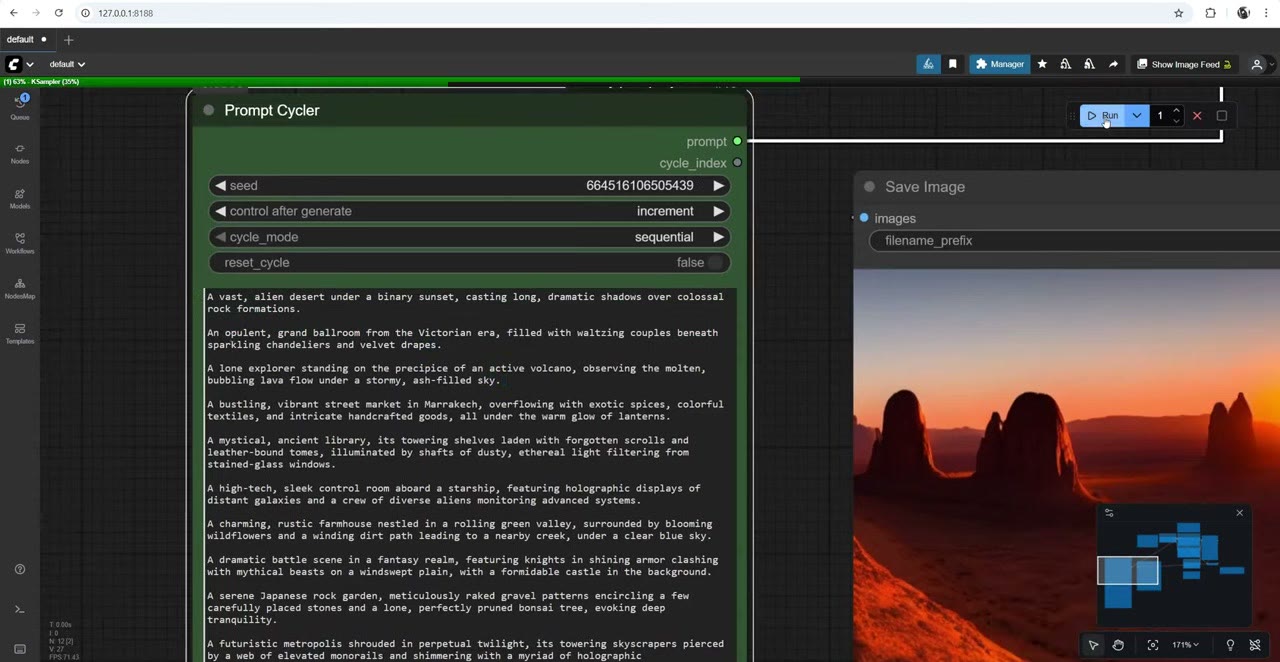
Task: Click the green KSampler progress bar
Action: [x=400, y=80]
